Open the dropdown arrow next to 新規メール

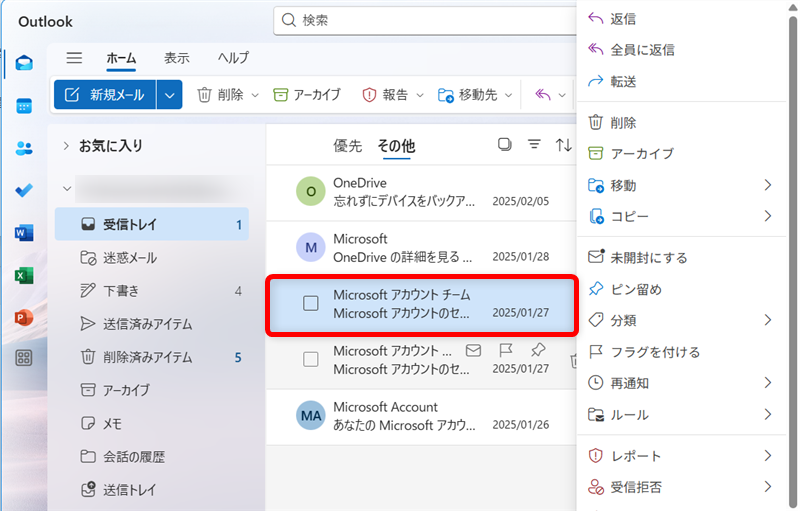[x=170, y=95]
